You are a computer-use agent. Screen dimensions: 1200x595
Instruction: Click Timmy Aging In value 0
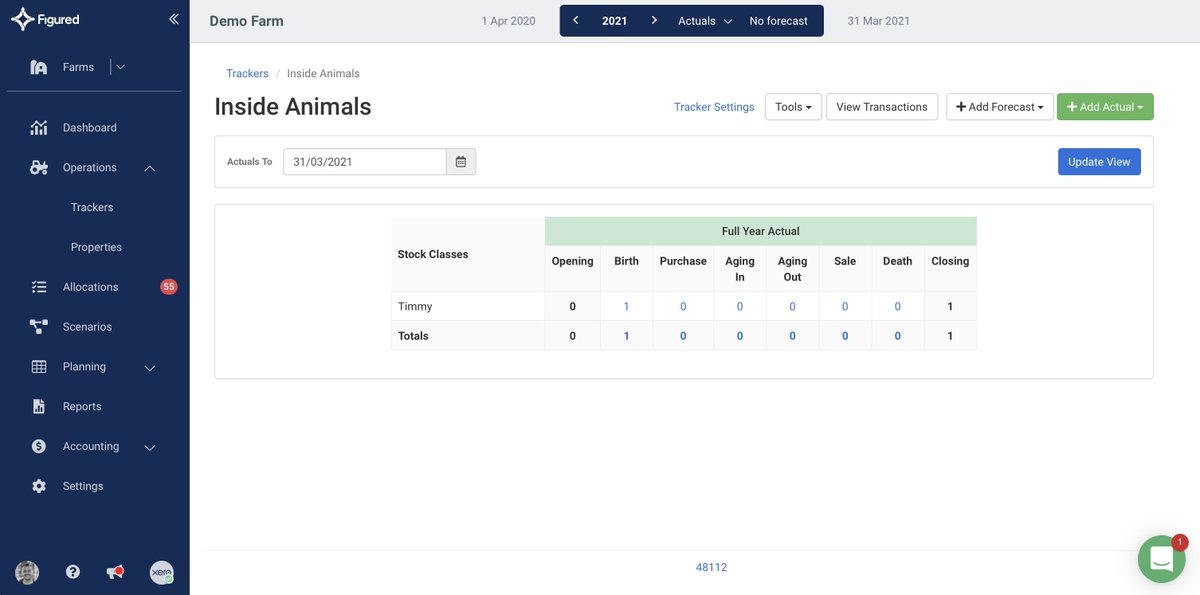click(x=740, y=307)
